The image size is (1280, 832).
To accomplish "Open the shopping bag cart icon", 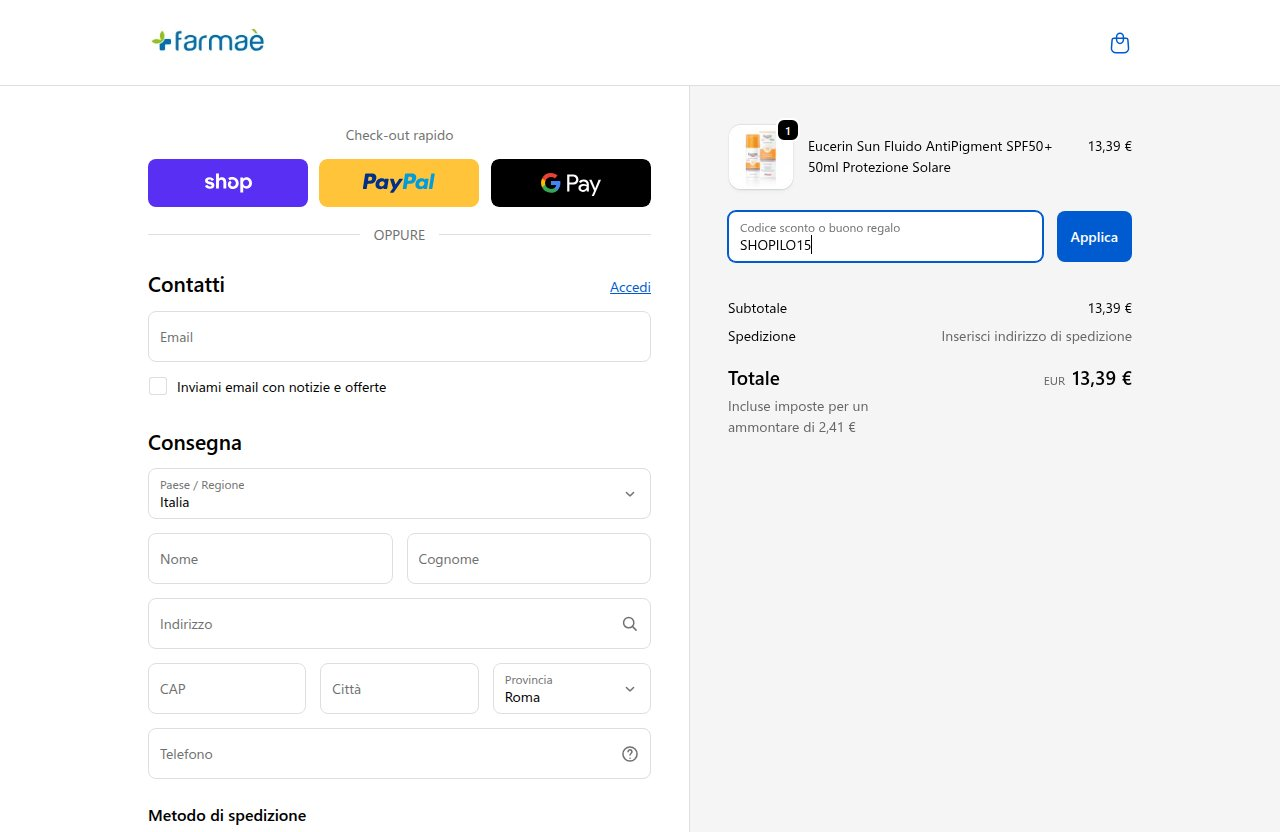I will 1120,43.
